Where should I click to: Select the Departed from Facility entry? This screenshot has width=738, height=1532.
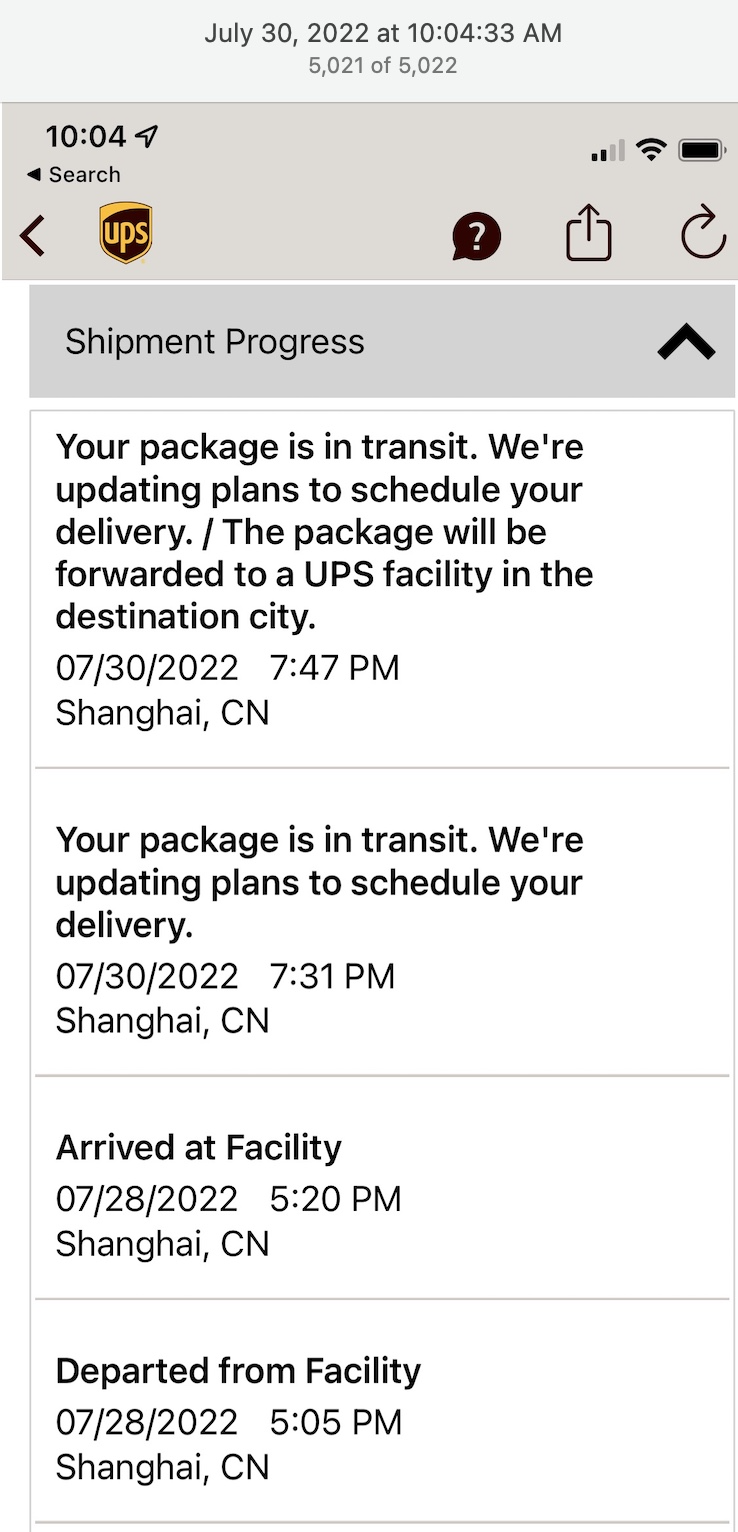tap(382, 1412)
